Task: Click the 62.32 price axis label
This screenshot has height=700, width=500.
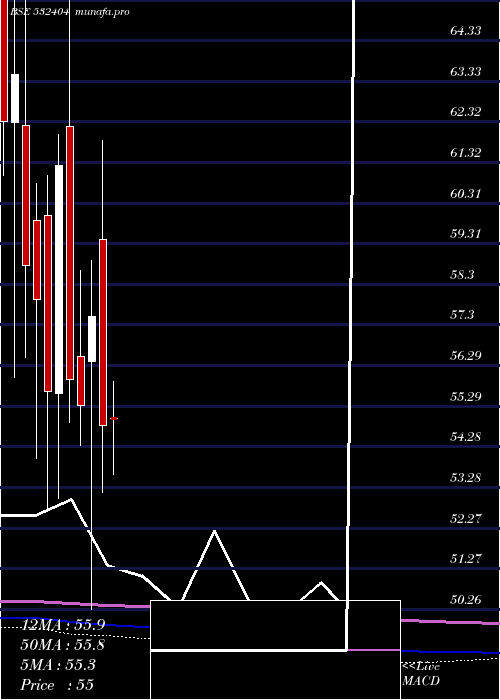Action: coord(466,112)
